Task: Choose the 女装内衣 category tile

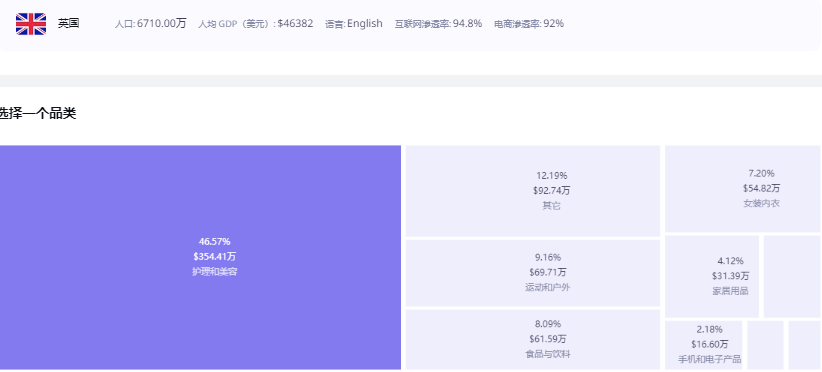Action: pos(743,189)
